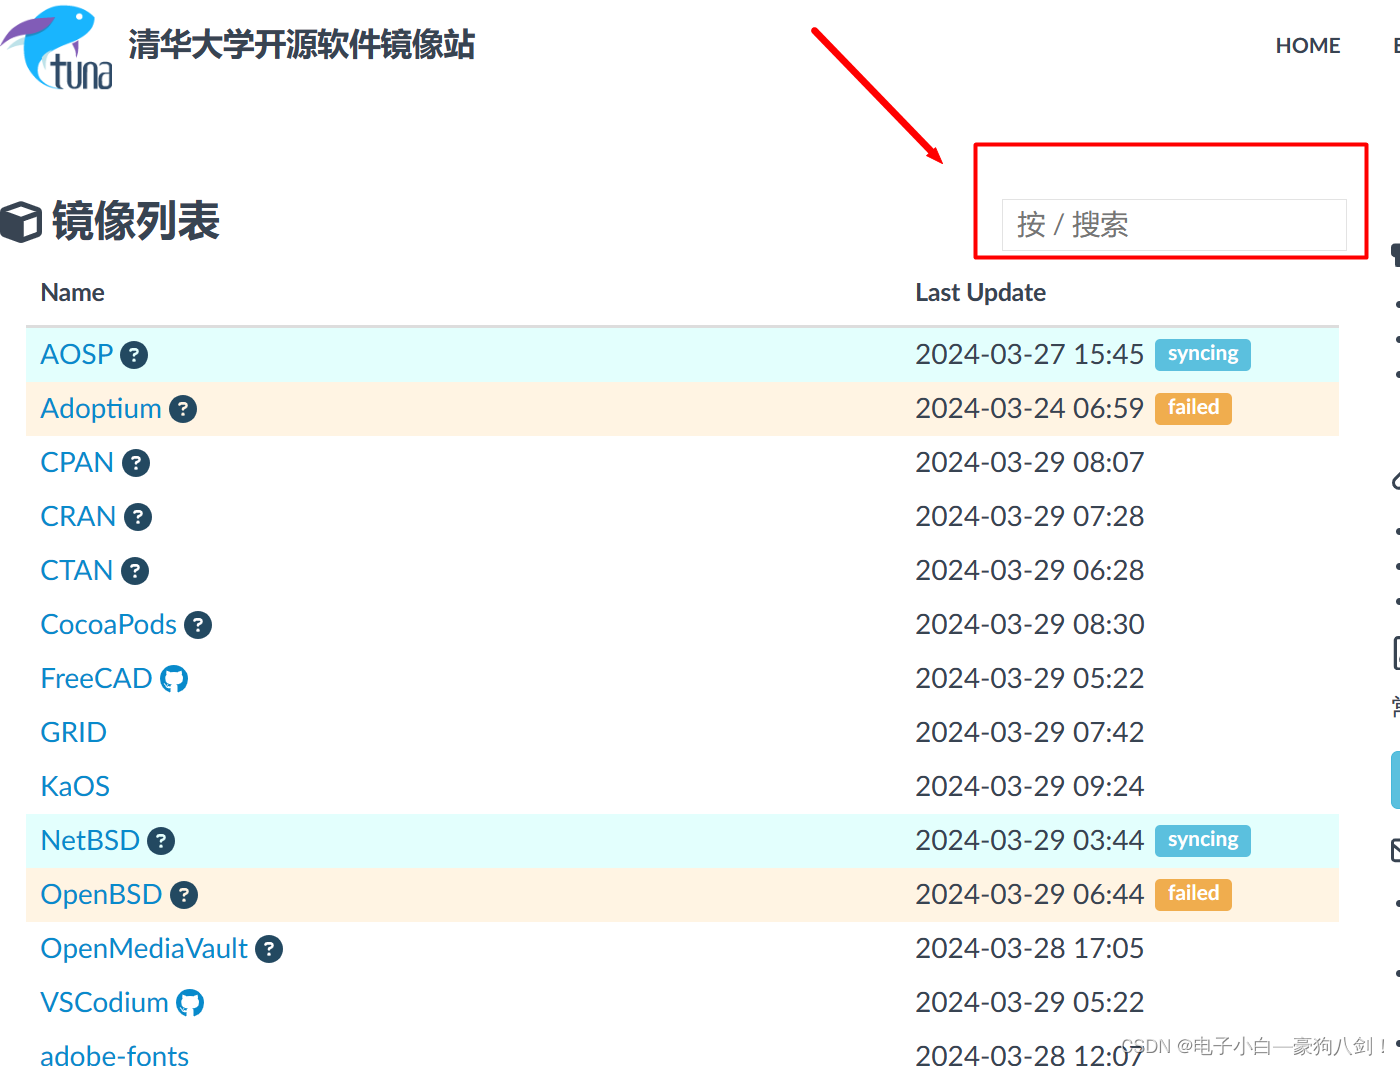The height and width of the screenshot is (1066, 1400).
Task: Open CRAN help question mark
Action: coord(138,517)
